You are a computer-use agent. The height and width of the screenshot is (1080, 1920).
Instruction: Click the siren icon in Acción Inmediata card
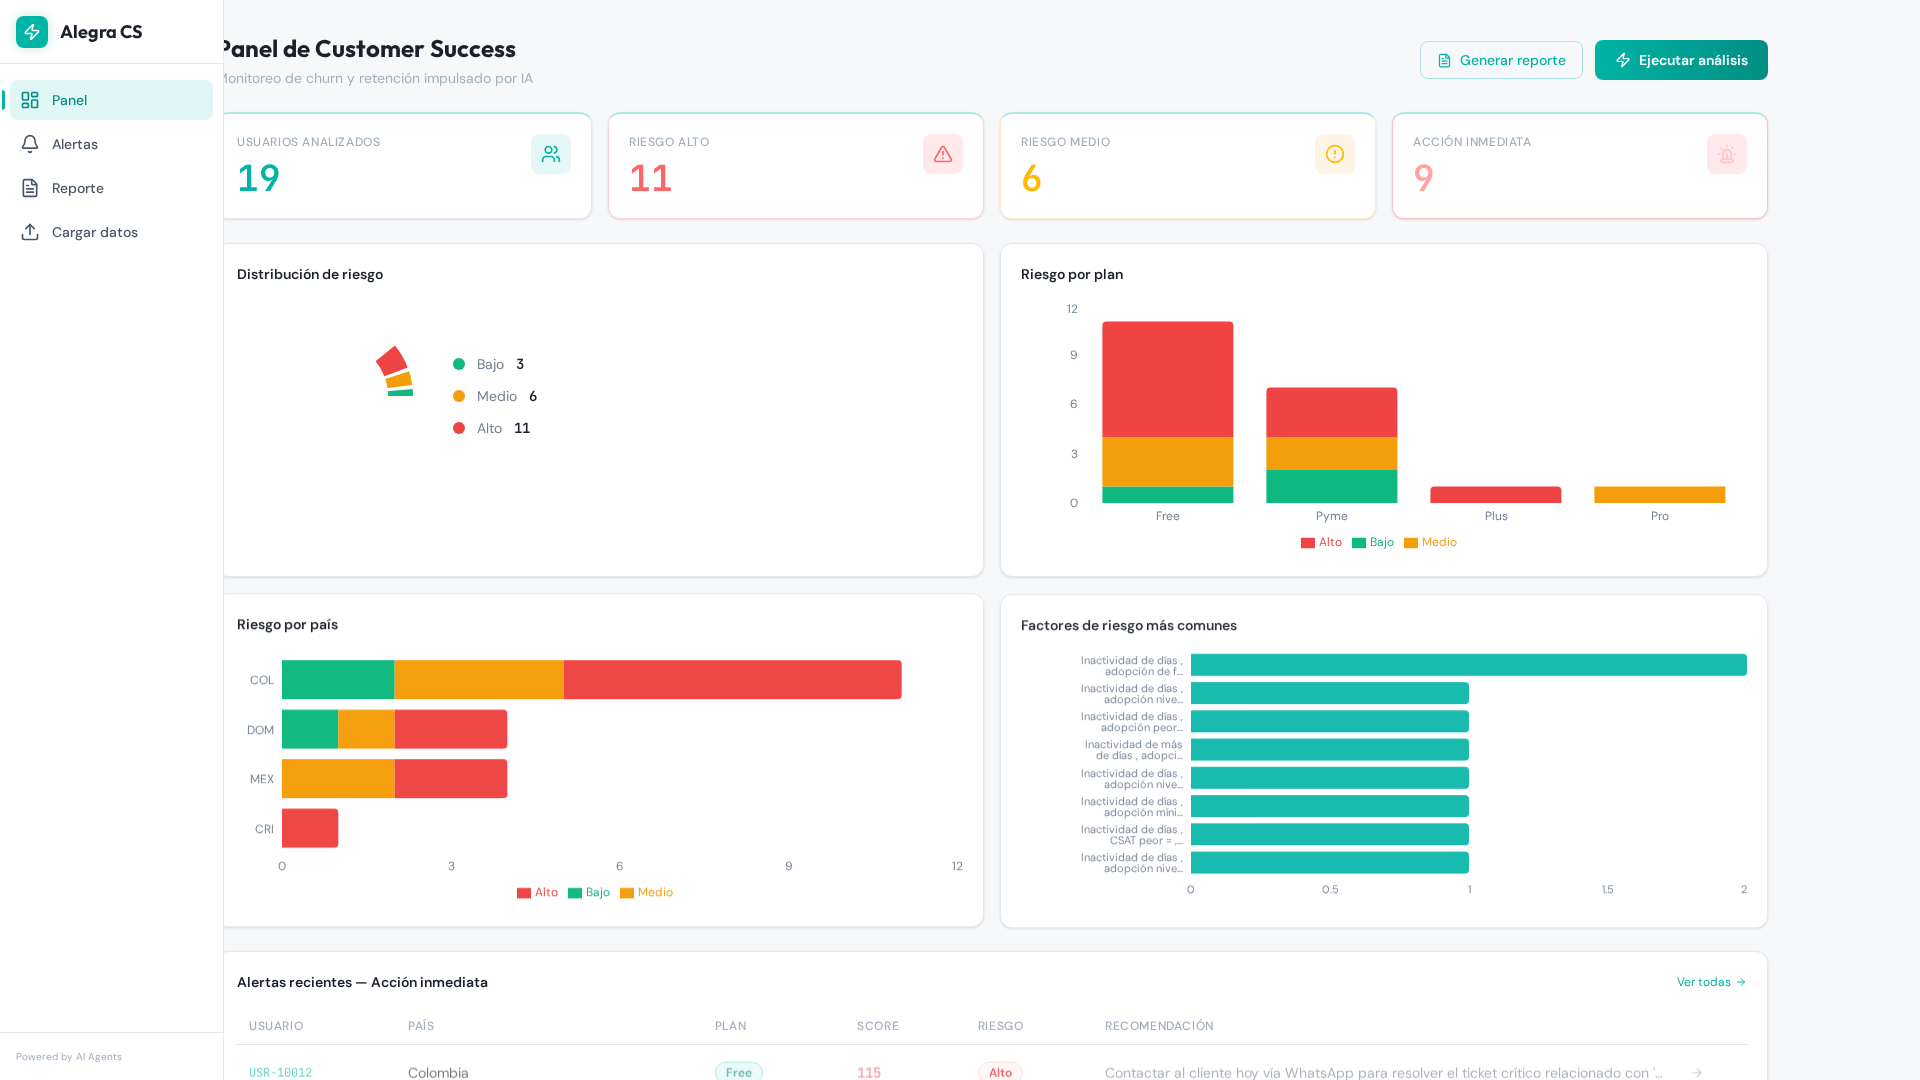1727,154
